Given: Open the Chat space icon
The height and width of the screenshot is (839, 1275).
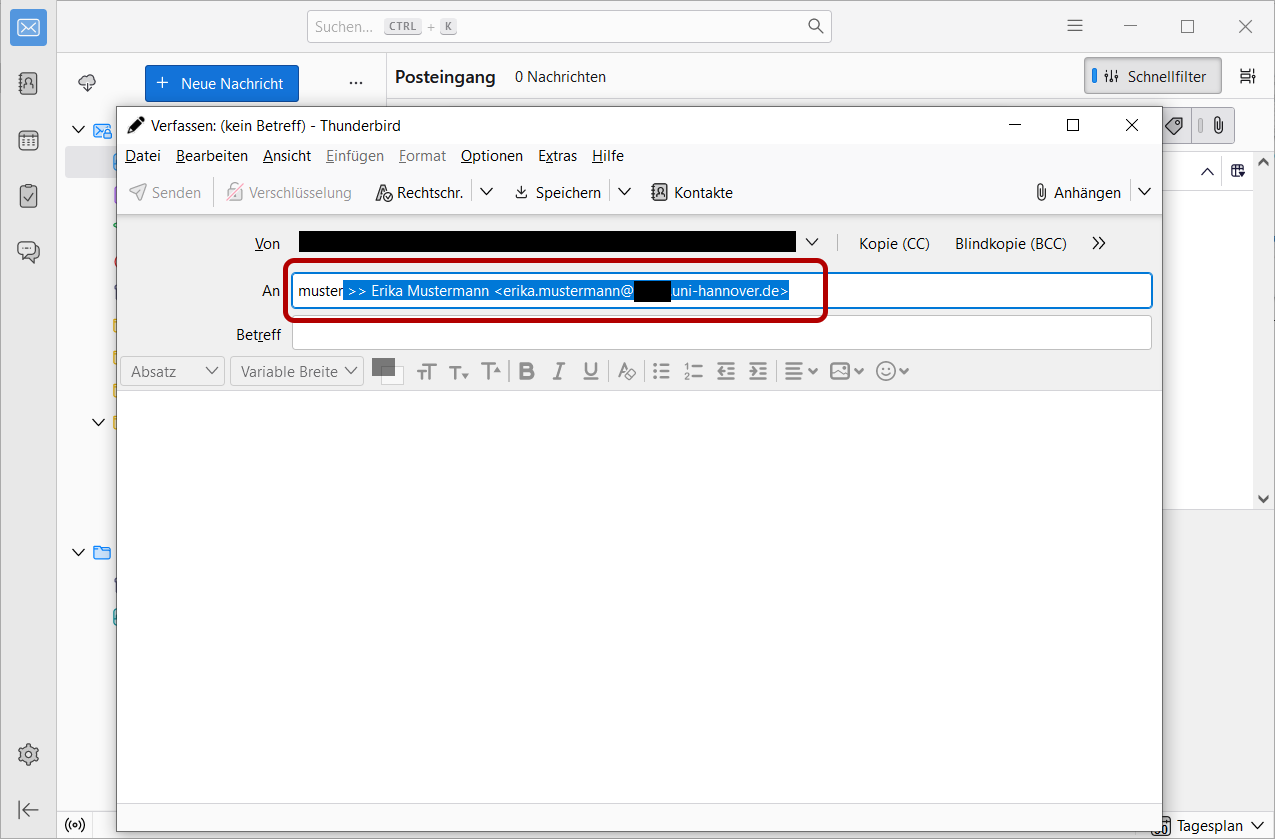Looking at the screenshot, I should (x=28, y=252).
